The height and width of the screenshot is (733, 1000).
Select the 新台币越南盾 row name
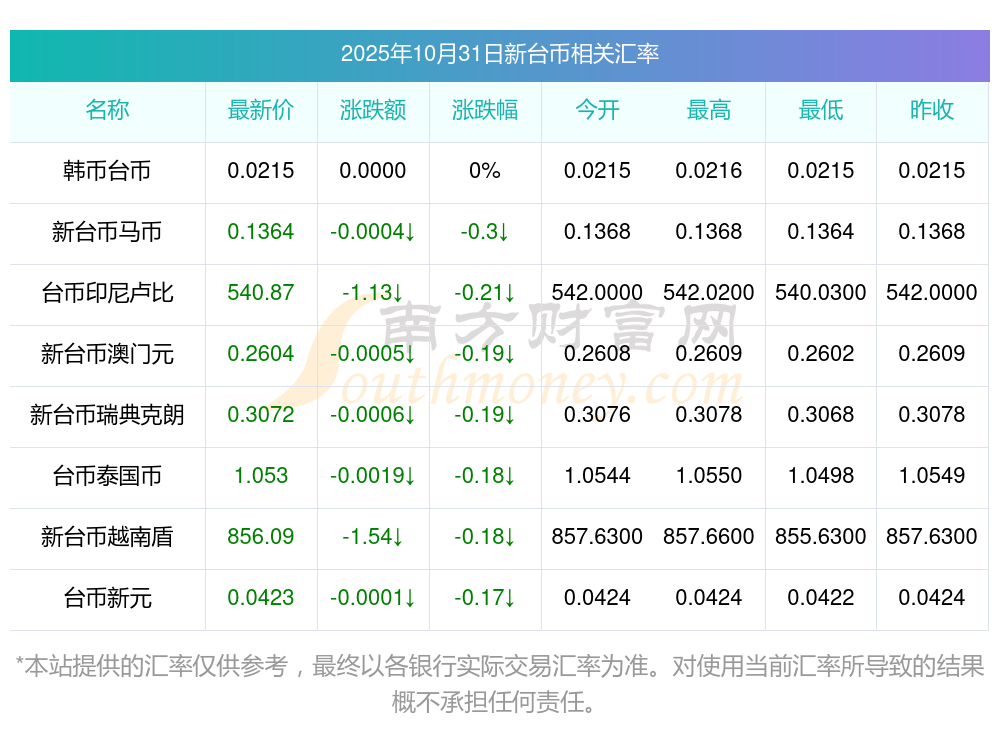(107, 537)
